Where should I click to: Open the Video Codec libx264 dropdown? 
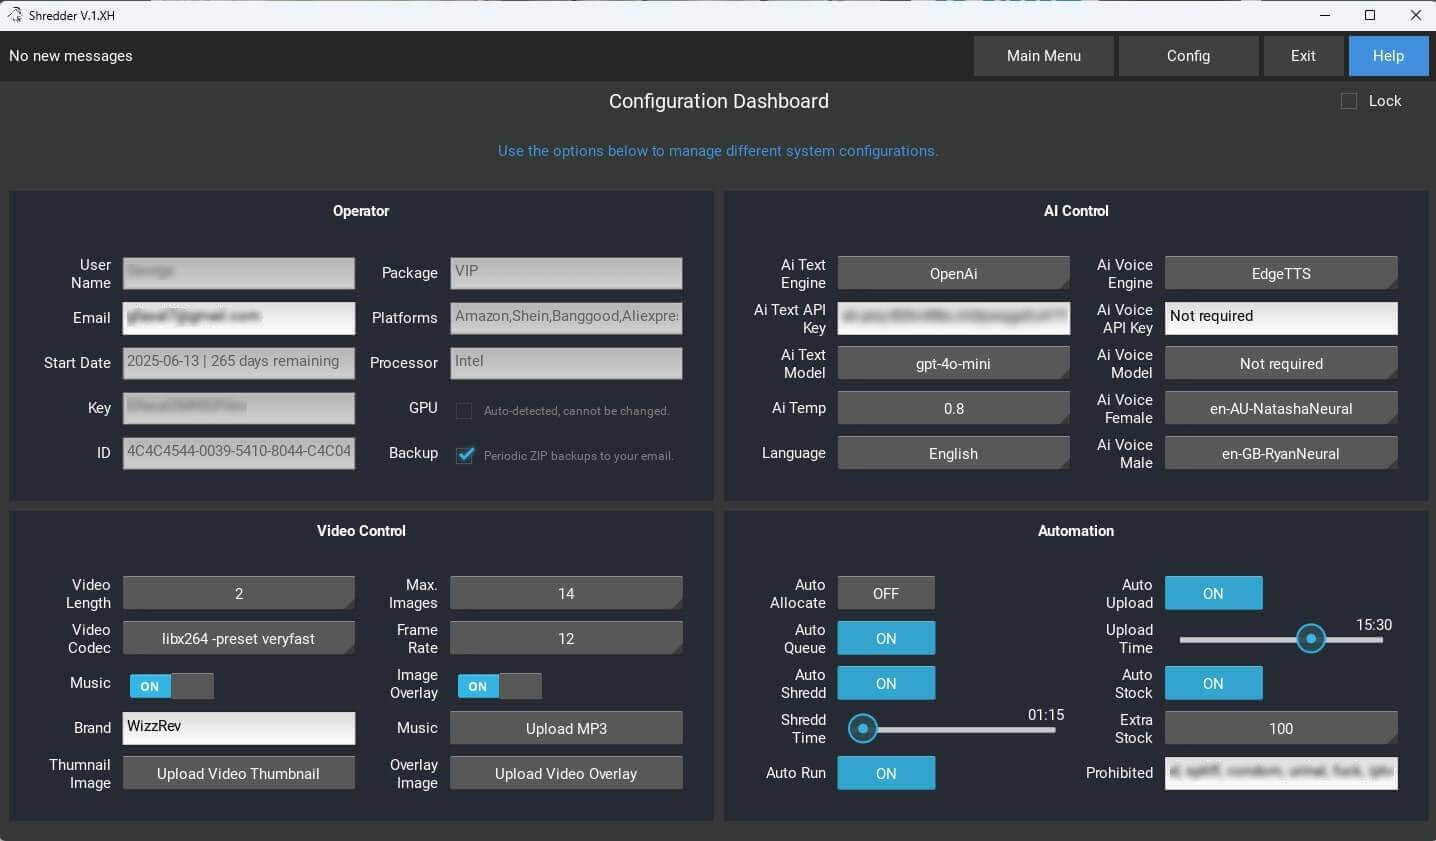pyautogui.click(x=238, y=638)
